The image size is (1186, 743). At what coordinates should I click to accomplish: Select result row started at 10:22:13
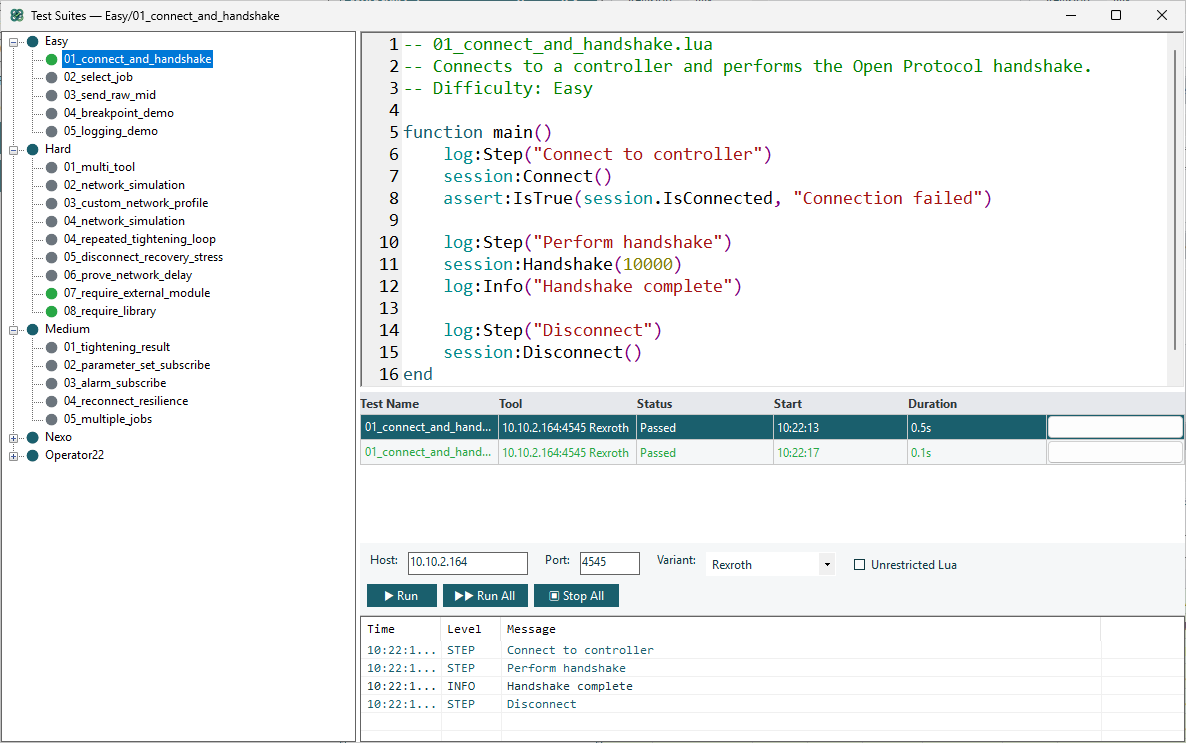772,427
